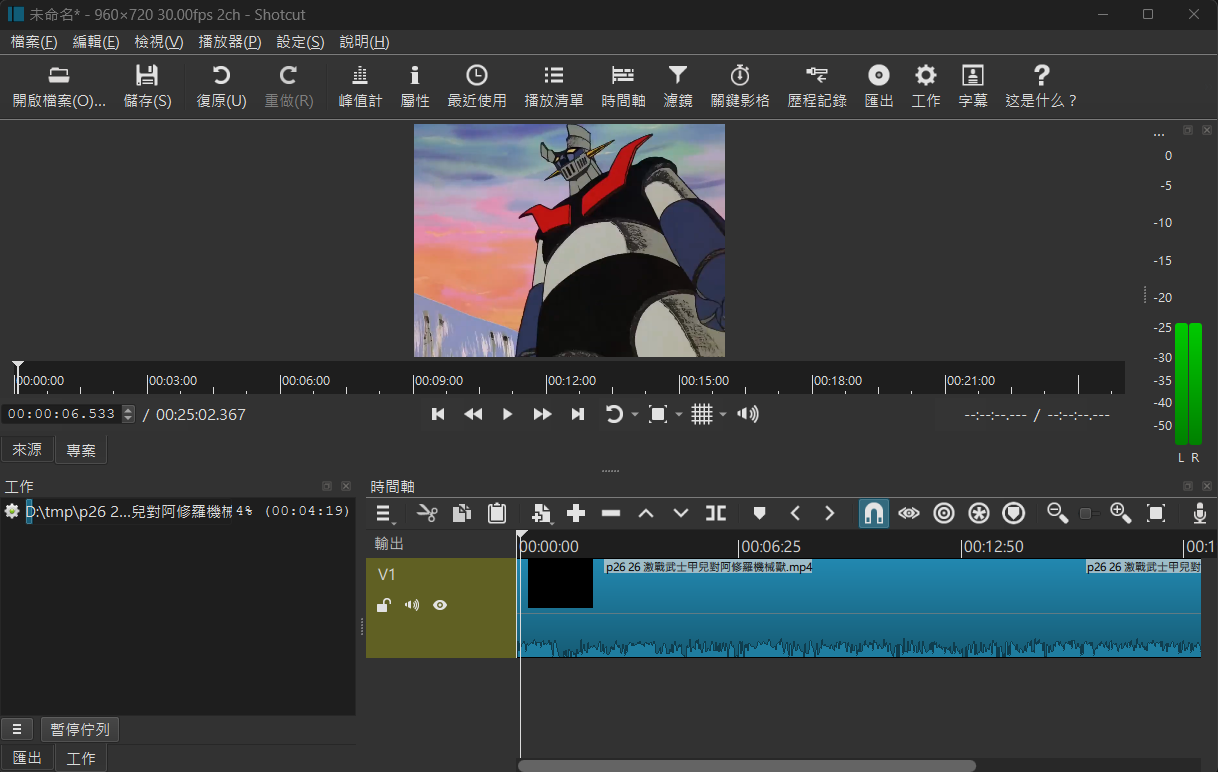The image size is (1218, 772).
Task: Click the timeline zoom slider handle
Action: [1086, 513]
